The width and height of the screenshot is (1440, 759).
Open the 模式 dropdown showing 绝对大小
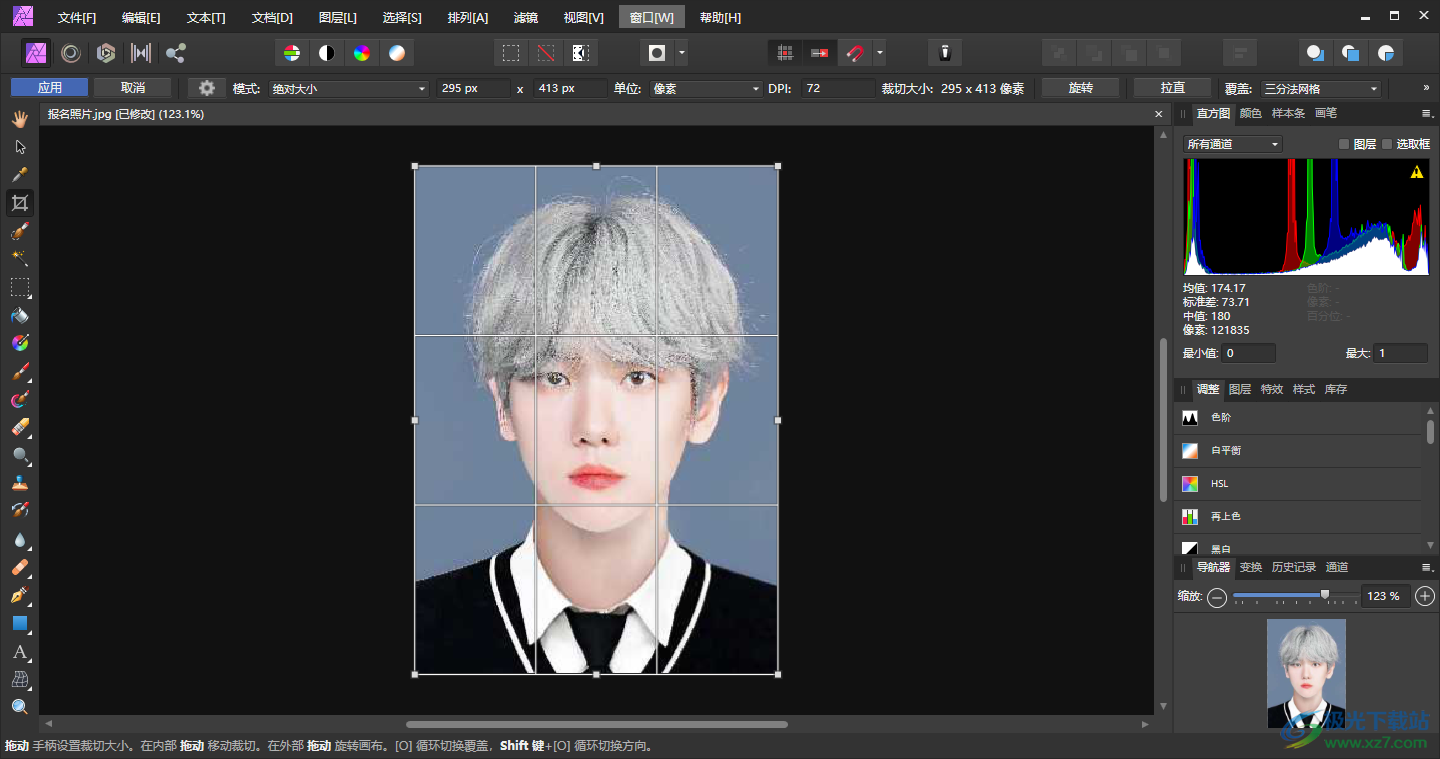pyautogui.click(x=349, y=89)
